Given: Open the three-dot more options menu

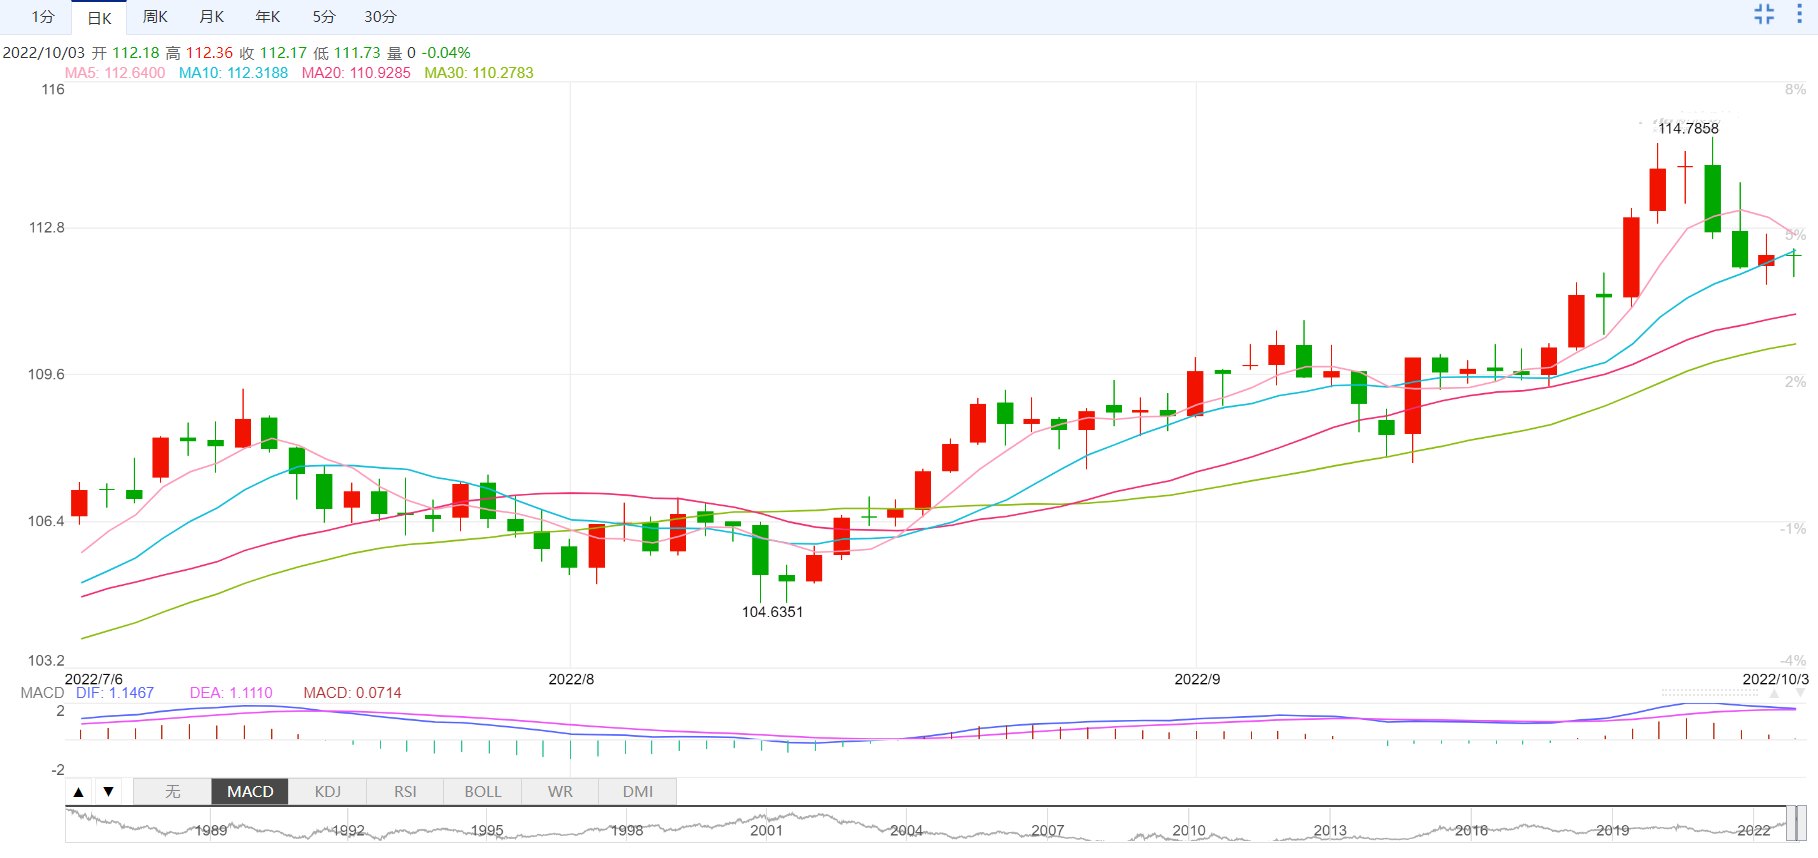Looking at the screenshot, I should (x=1799, y=14).
